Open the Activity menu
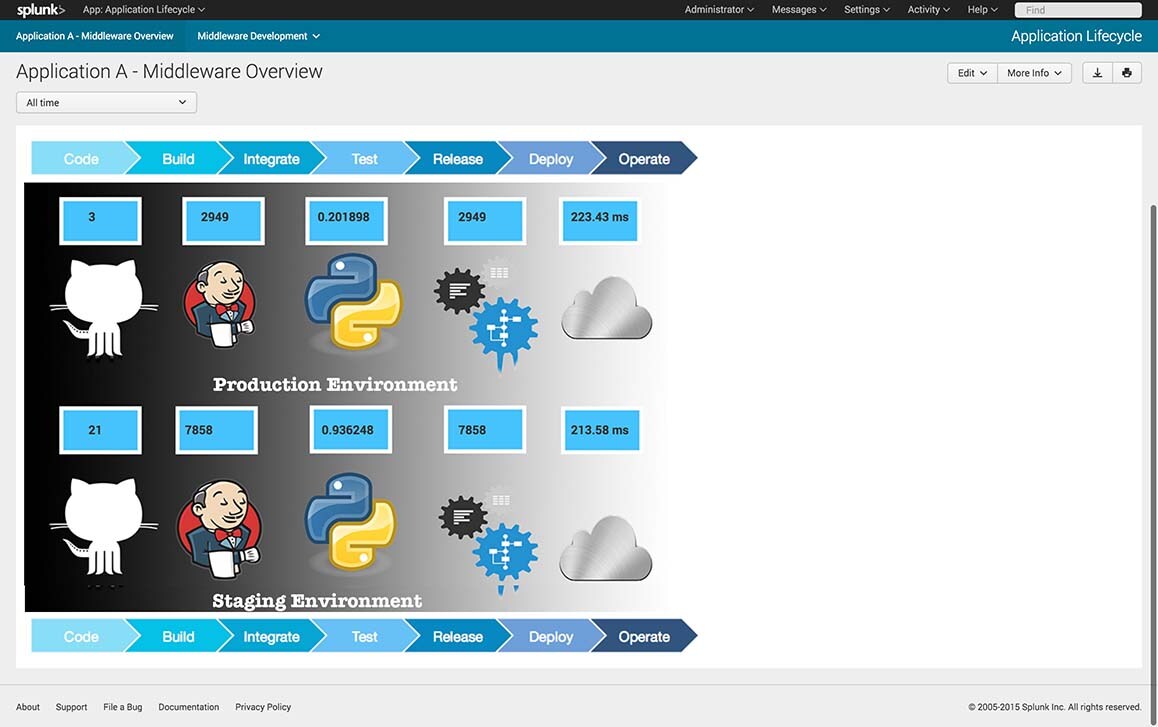 [929, 10]
